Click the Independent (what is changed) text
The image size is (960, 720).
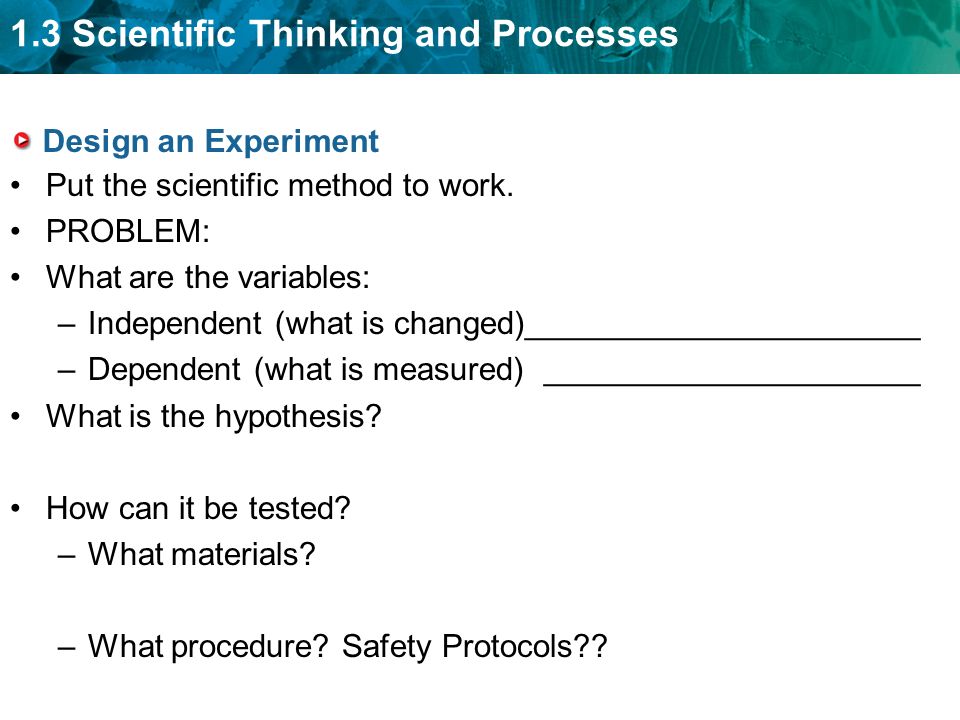point(307,324)
